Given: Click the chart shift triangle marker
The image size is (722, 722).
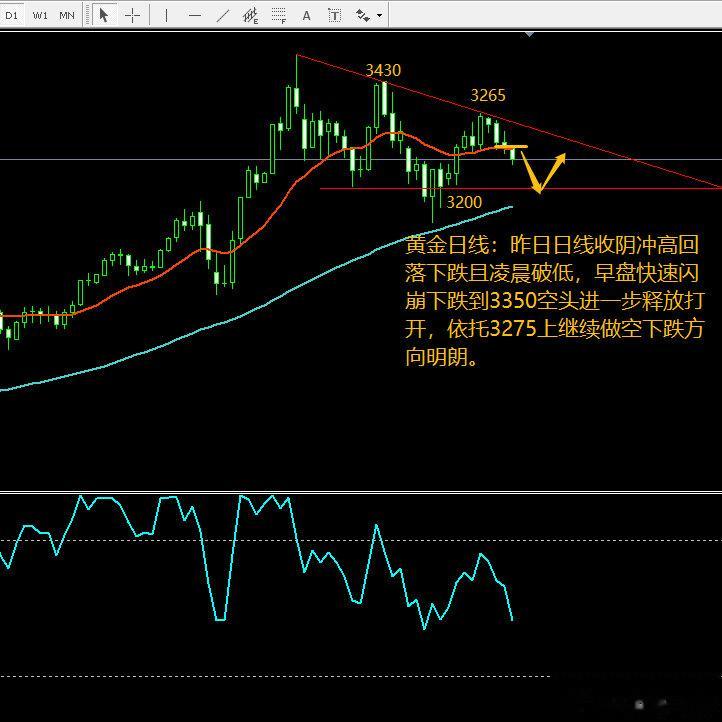Looking at the screenshot, I should (530, 35).
